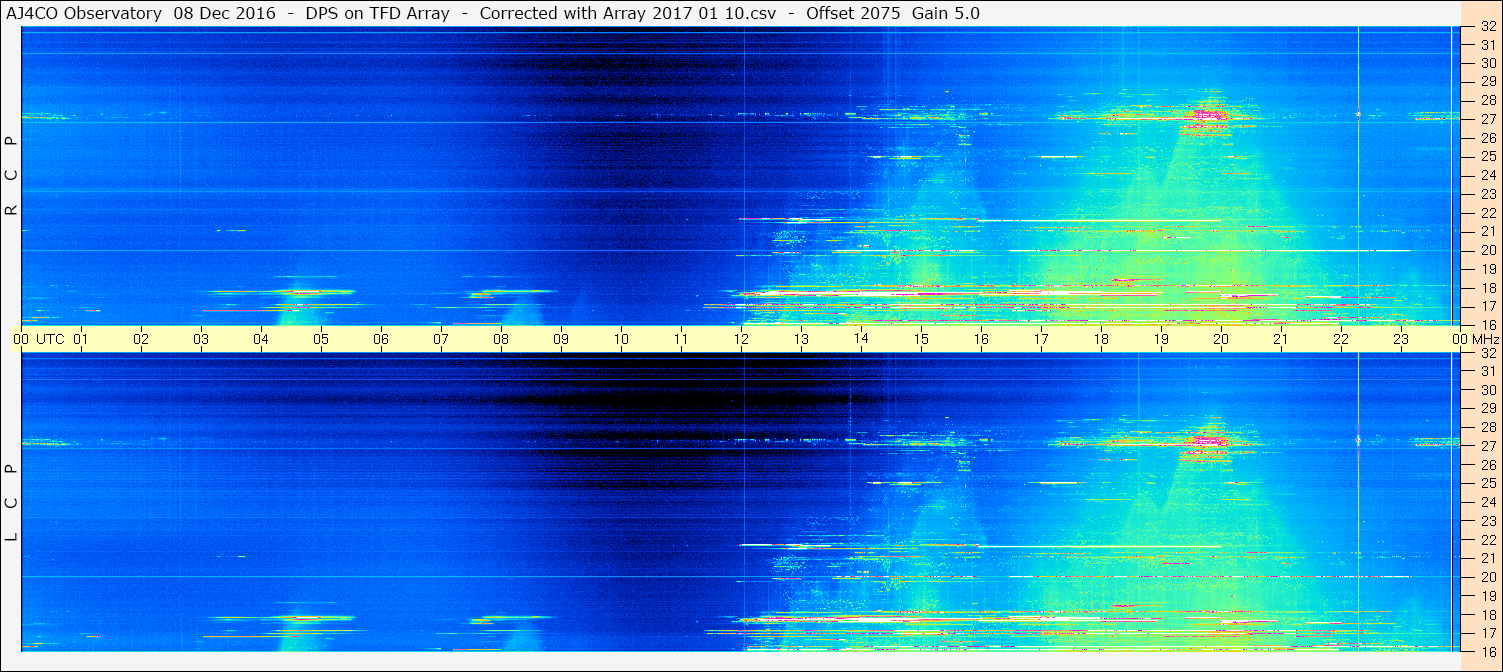Click the 11 hour marker on time axis
This screenshot has height=672, width=1503.
tap(681, 339)
